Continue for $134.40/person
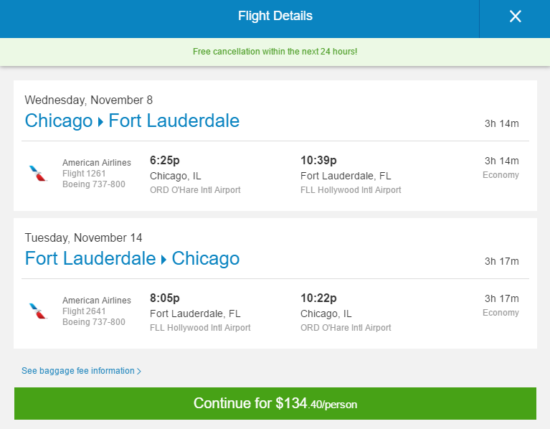 point(275,403)
